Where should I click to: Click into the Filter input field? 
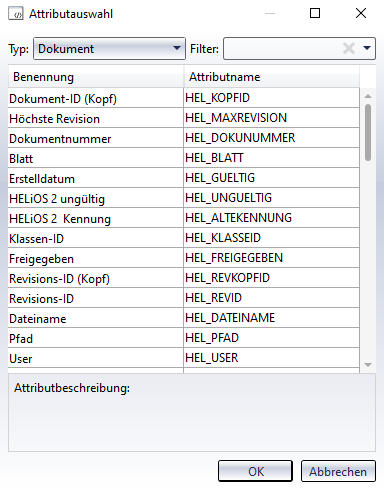pos(283,49)
